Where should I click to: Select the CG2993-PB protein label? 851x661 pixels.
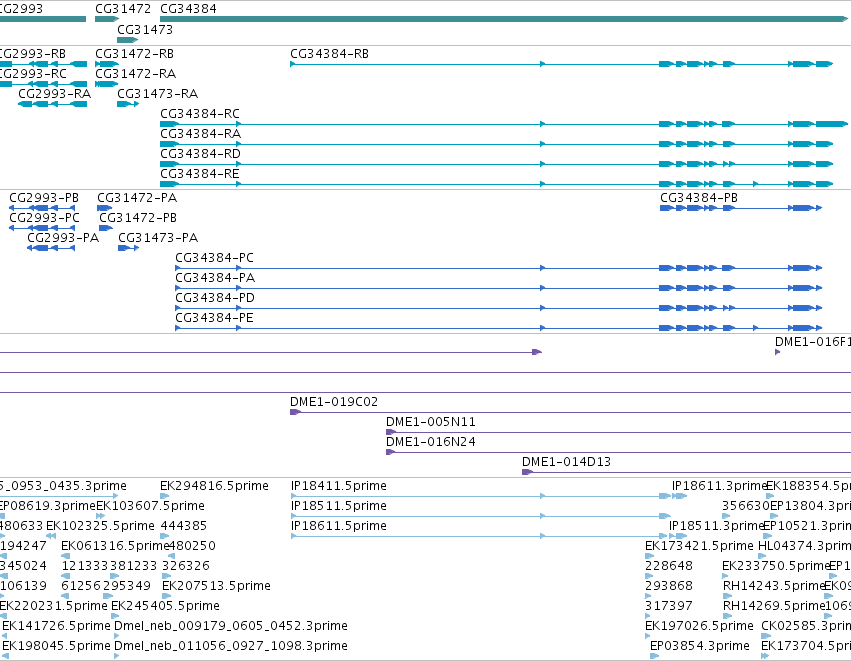tap(44, 198)
